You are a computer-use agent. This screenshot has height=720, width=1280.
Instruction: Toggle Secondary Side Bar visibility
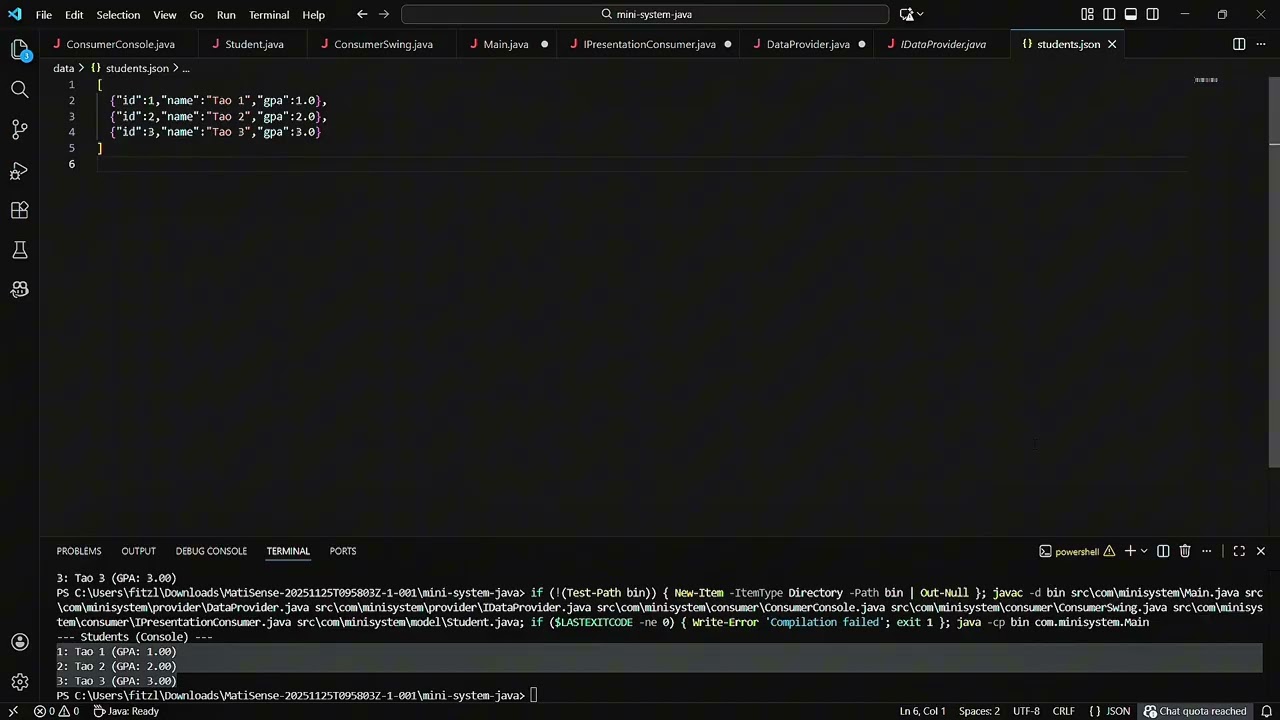pos(1153,14)
